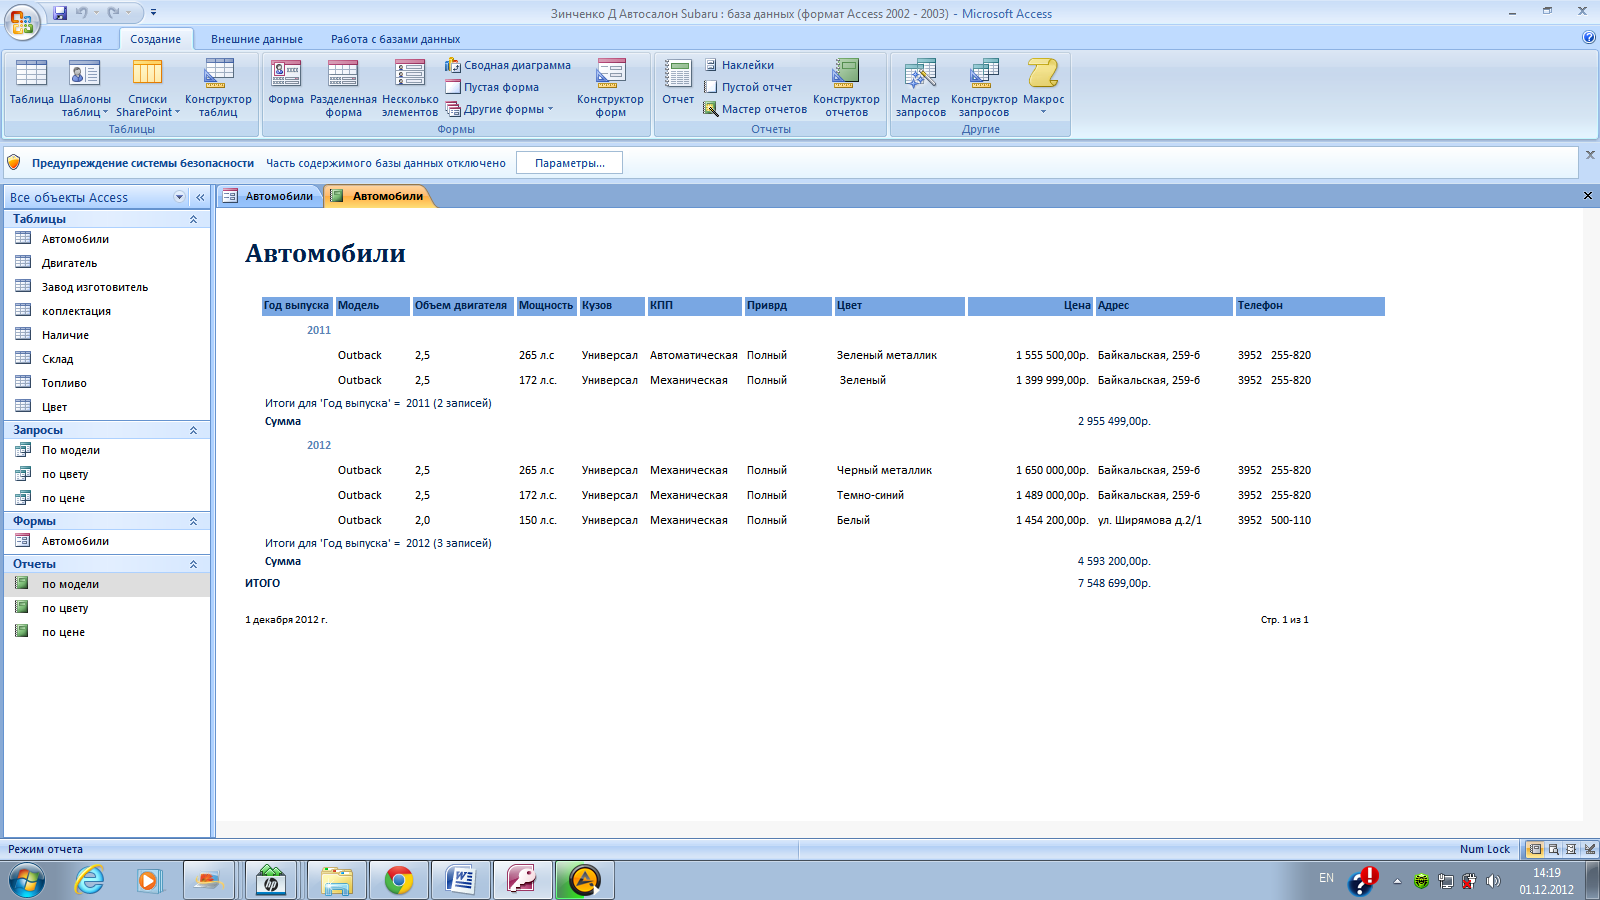Image resolution: width=1600 pixels, height=900 pixels.
Task: Click Конструктор таблиц icon
Action: [218, 88]
